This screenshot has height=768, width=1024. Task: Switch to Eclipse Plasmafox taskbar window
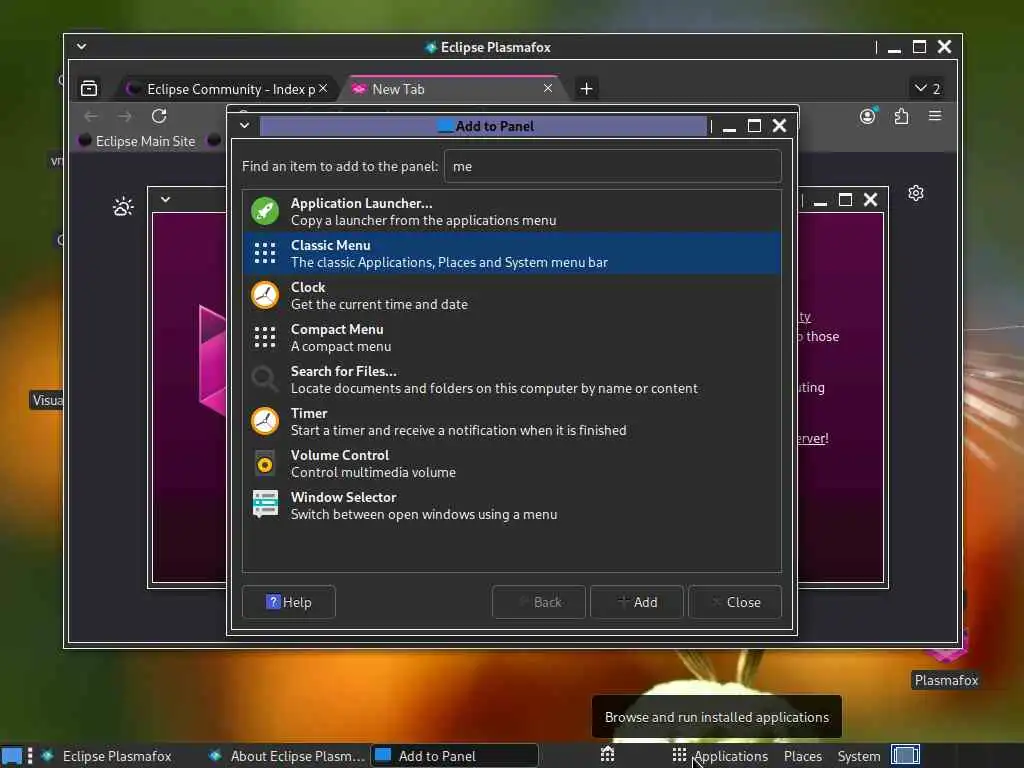(x=118, y=756)
